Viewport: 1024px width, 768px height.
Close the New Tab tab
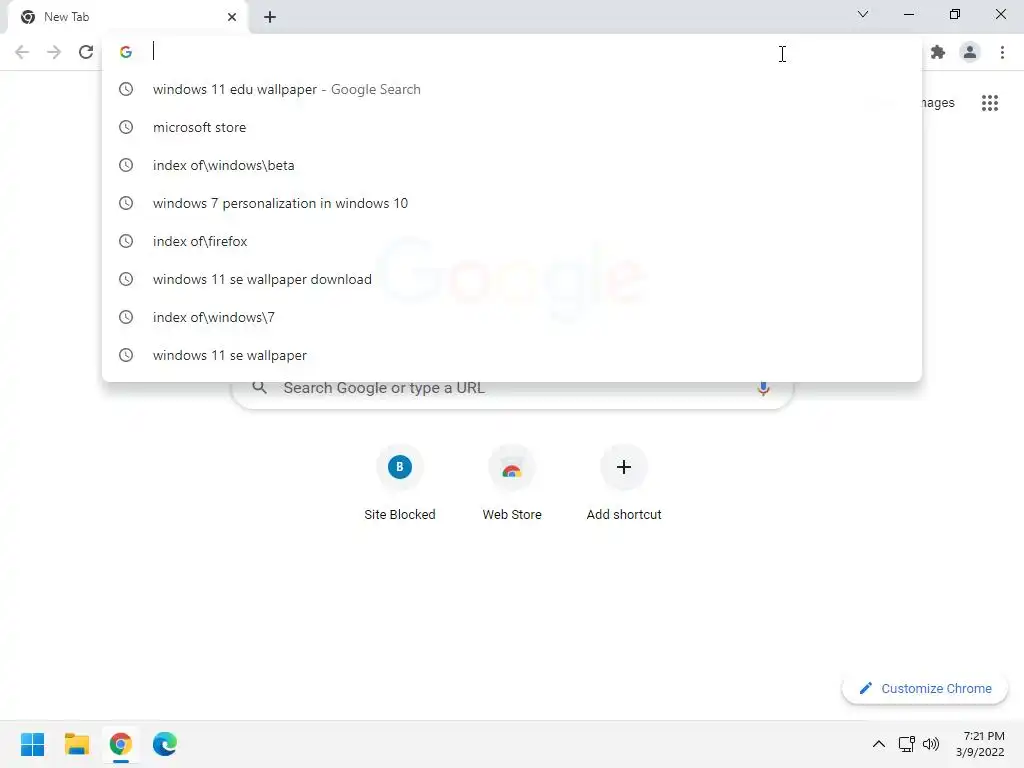click(x=232, y=17)
